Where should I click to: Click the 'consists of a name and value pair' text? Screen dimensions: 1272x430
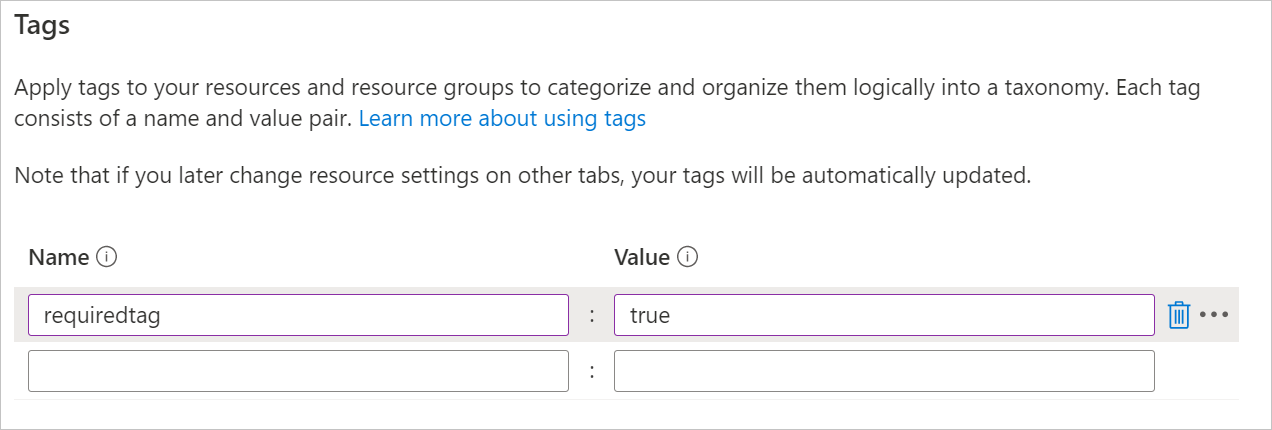[x=184, y=119]
